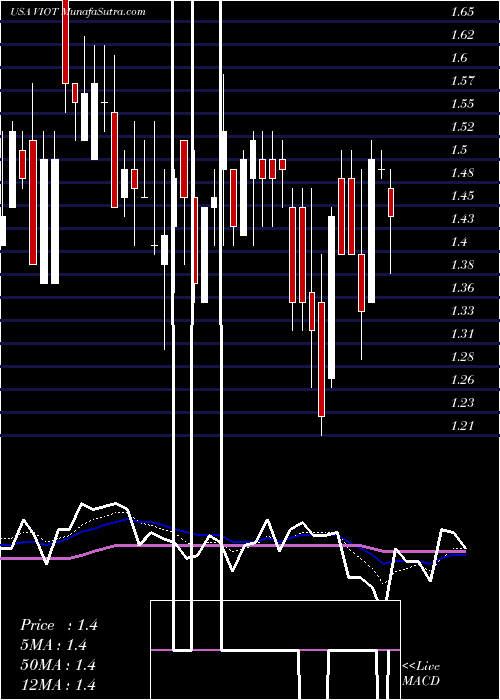Click the 1.4 price axis label
The image size is (500, 700).
pos(459,242)
